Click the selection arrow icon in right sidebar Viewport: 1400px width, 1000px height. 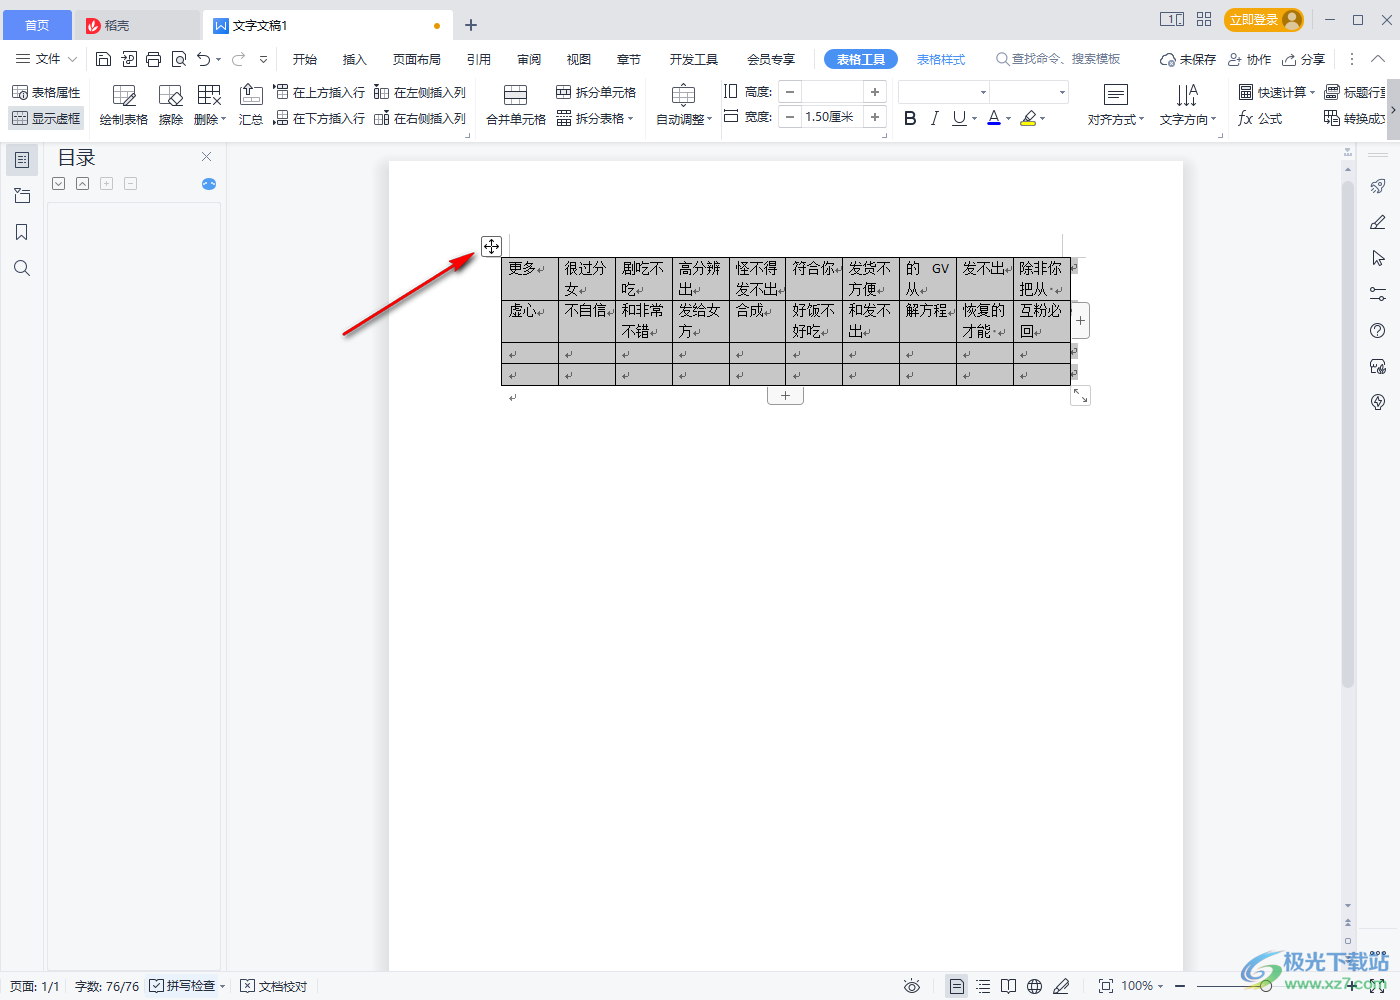coord(1378,258)
